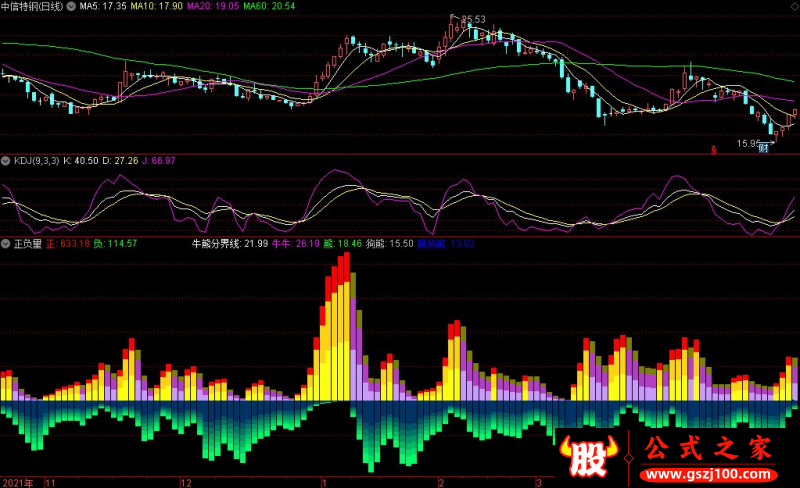800x488 pixels.
Task: Click the MA5: 17.35 label
Action: click(x=104, y=6)
